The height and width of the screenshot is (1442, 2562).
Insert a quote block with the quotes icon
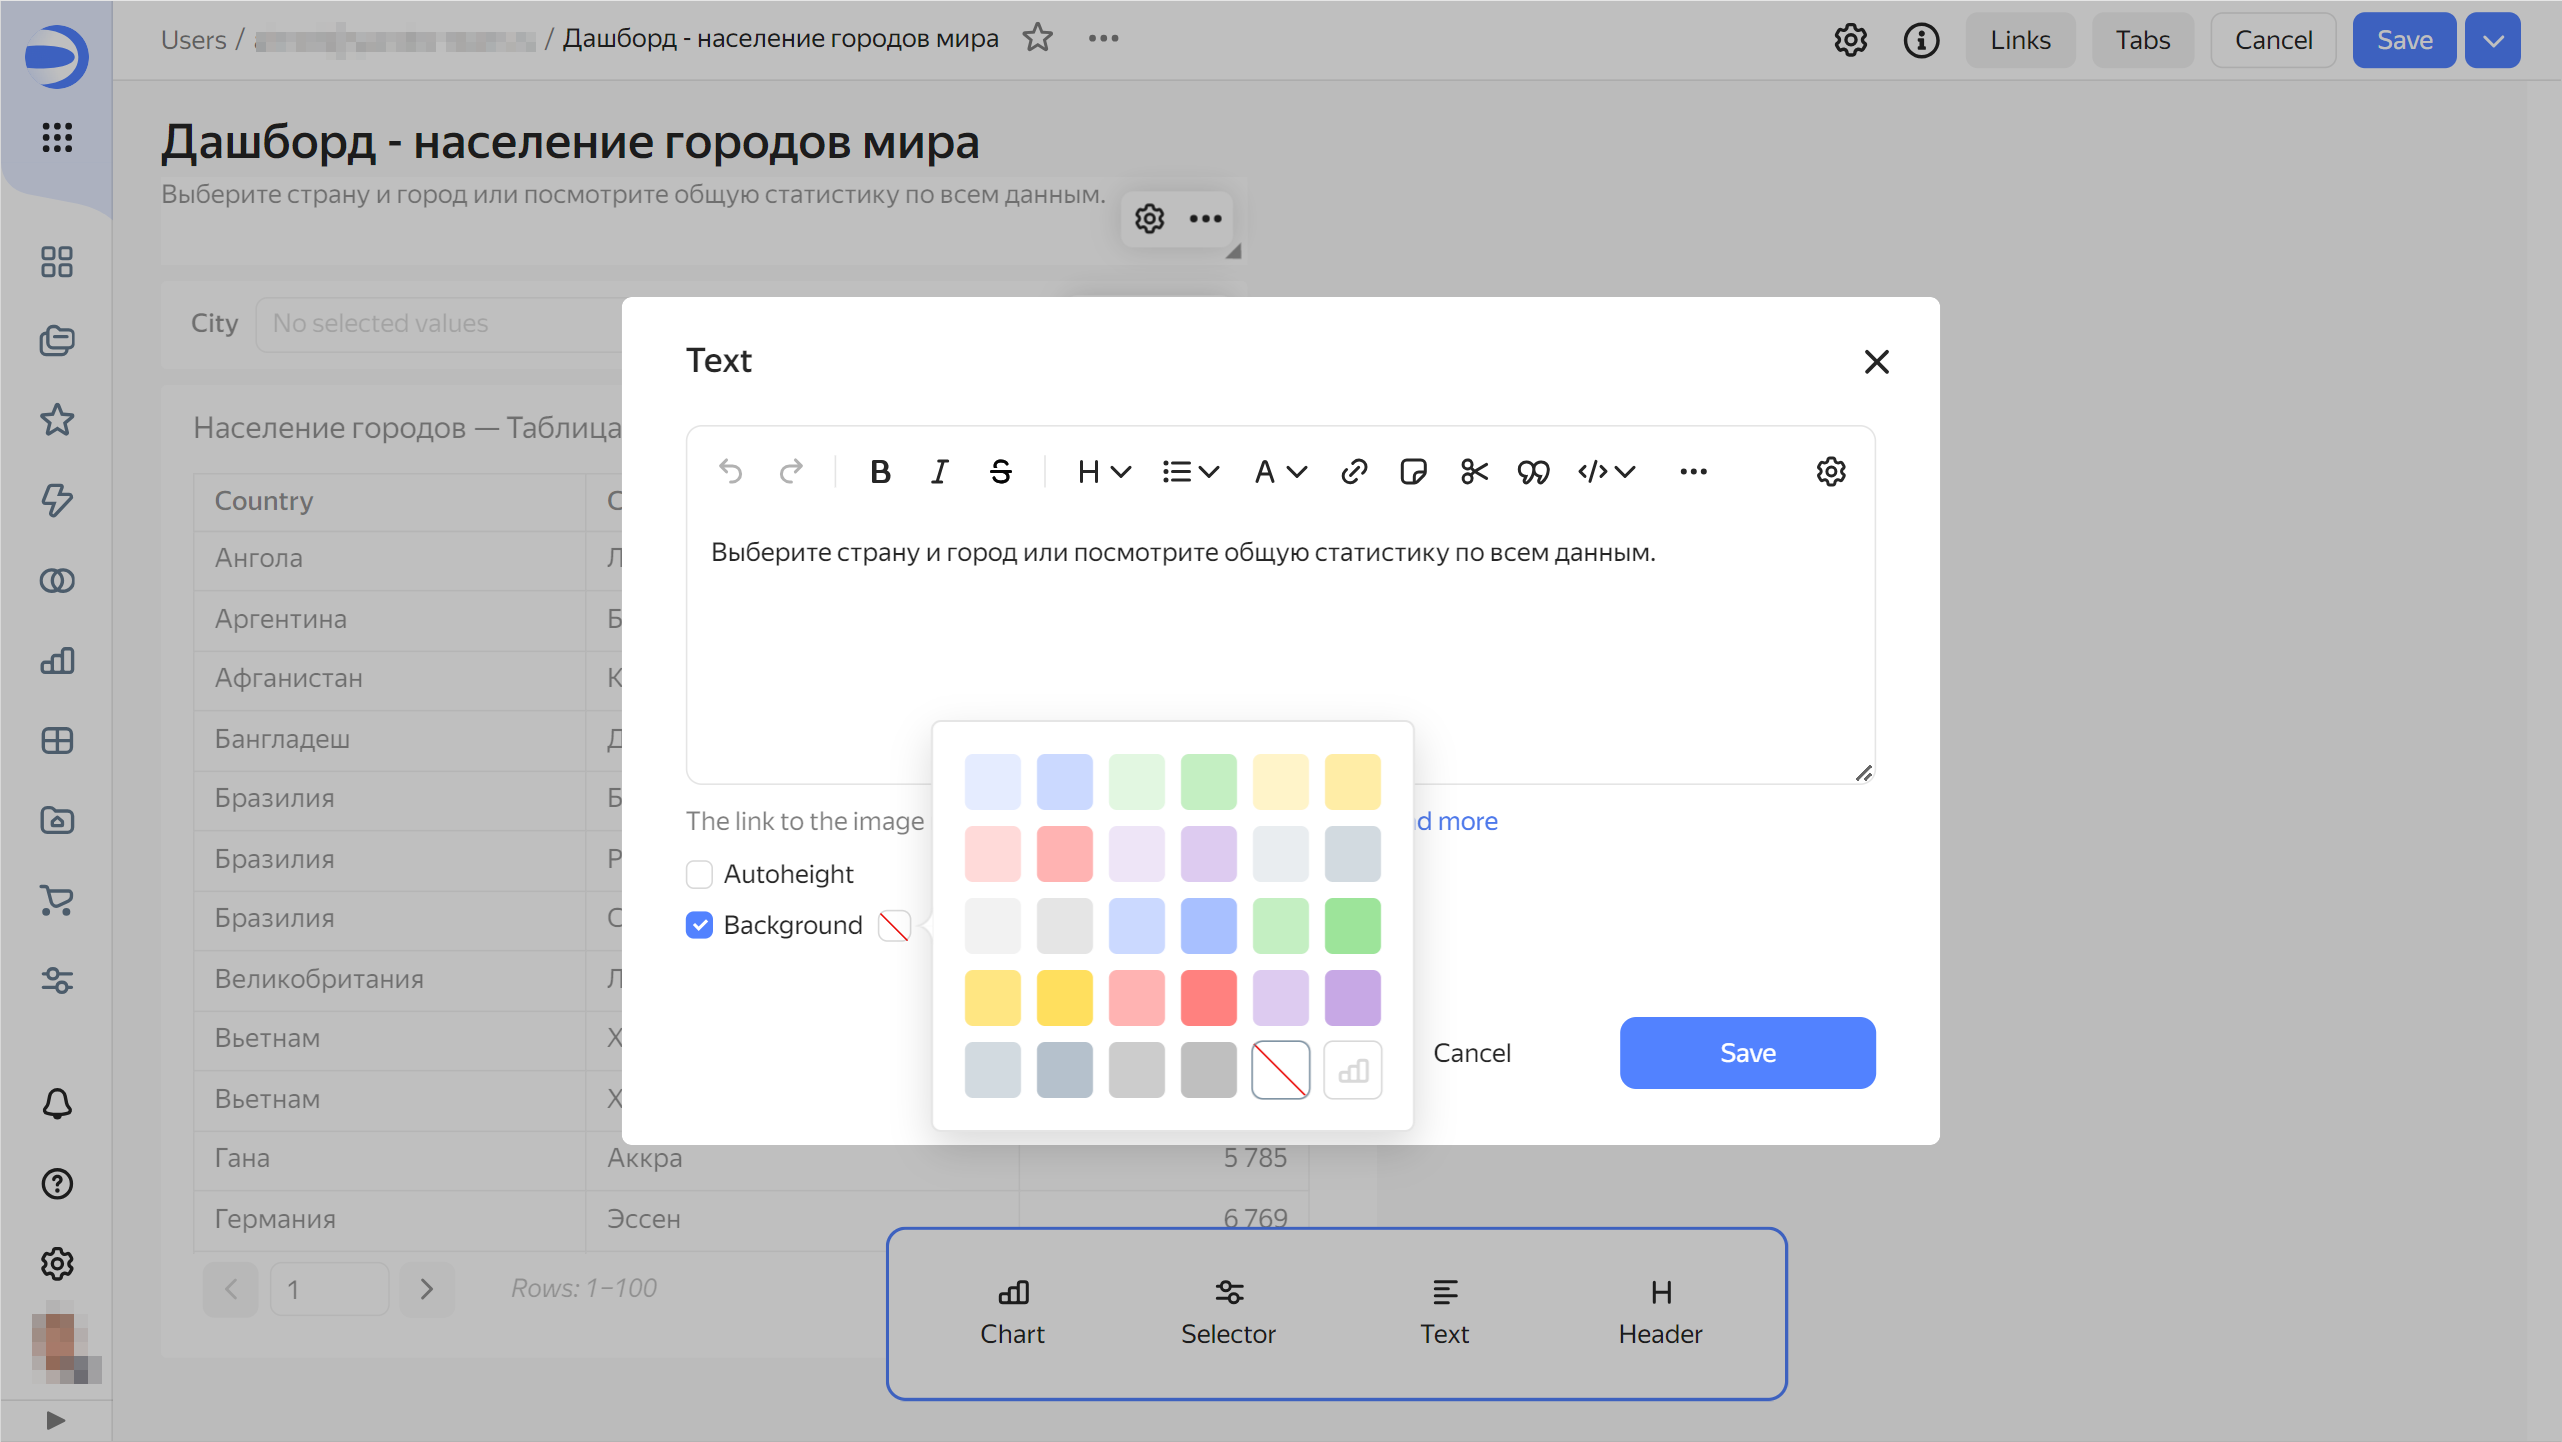tap(1533, 471)
